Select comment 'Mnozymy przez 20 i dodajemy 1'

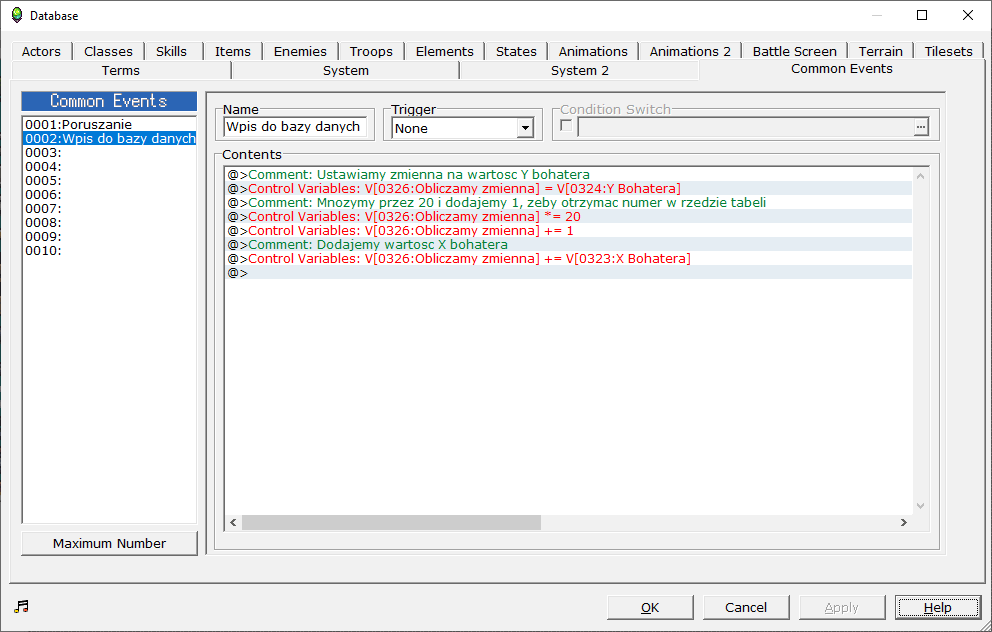click(569, 202)
